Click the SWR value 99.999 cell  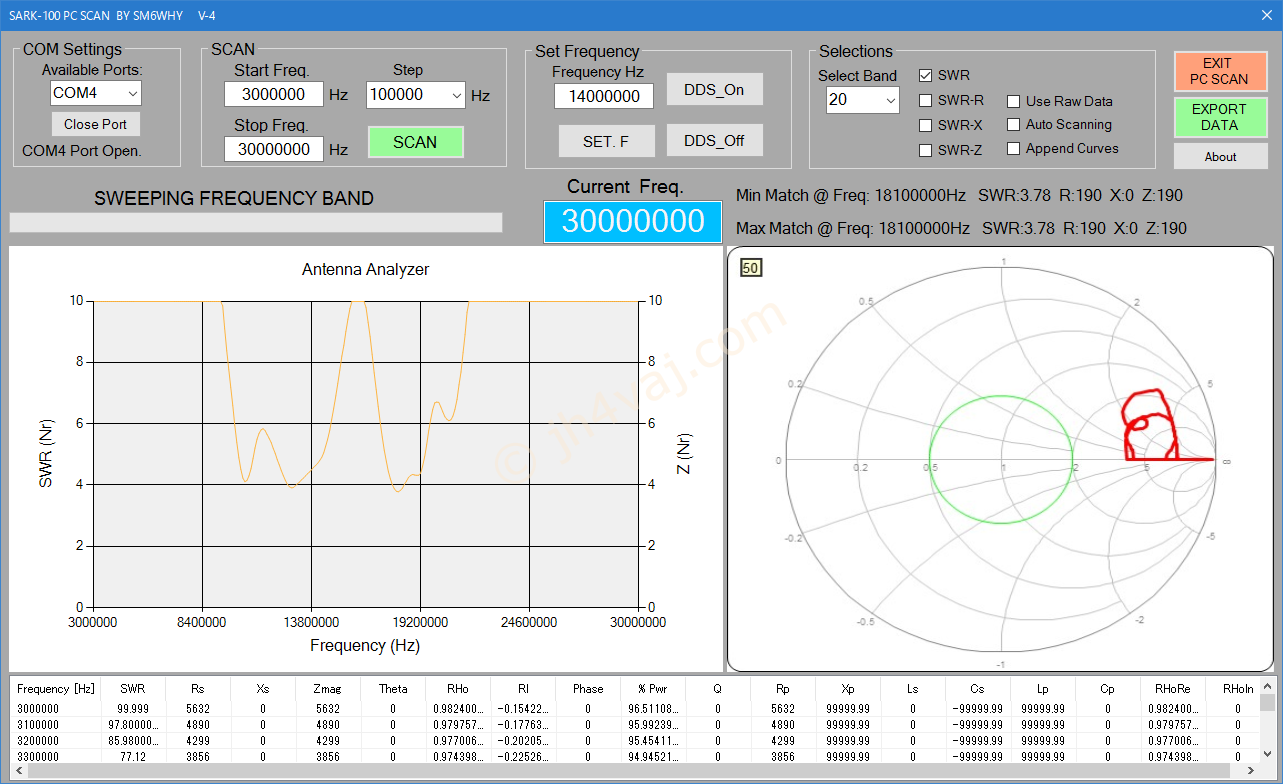pos(133,708)
